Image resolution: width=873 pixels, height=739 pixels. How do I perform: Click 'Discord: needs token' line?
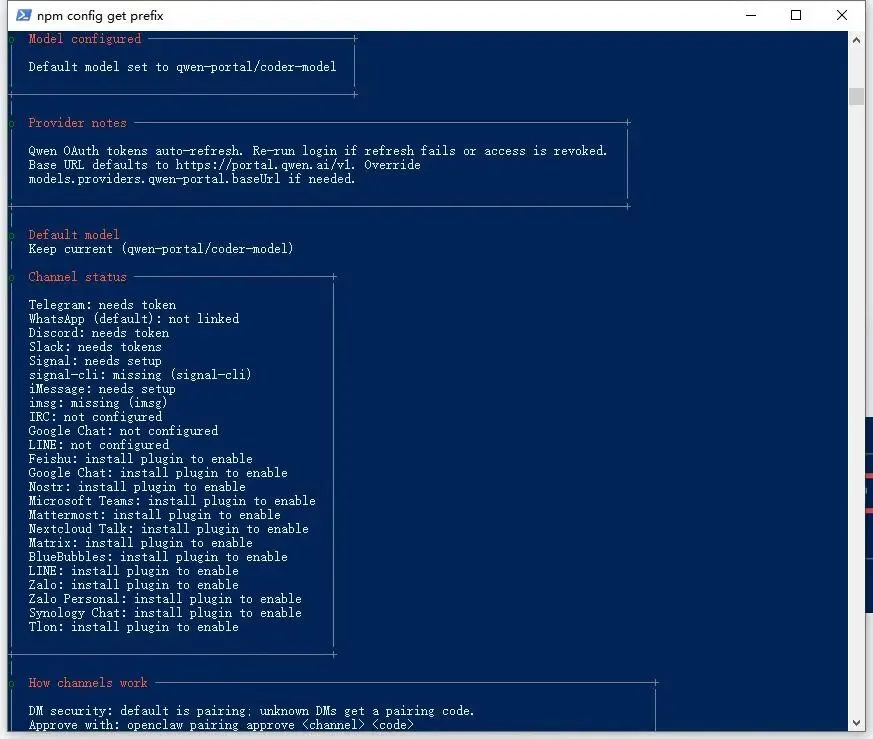(x=99, y=332)
